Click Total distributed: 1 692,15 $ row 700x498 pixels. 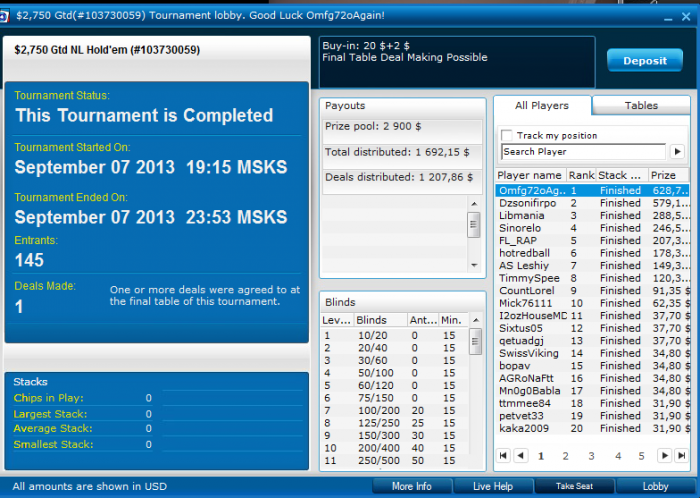pyautogui.click(x=402, y=157)
